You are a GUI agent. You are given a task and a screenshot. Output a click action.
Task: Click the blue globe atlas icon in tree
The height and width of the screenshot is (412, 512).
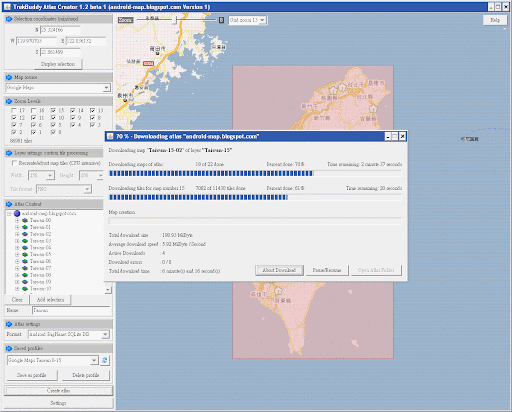17,213
